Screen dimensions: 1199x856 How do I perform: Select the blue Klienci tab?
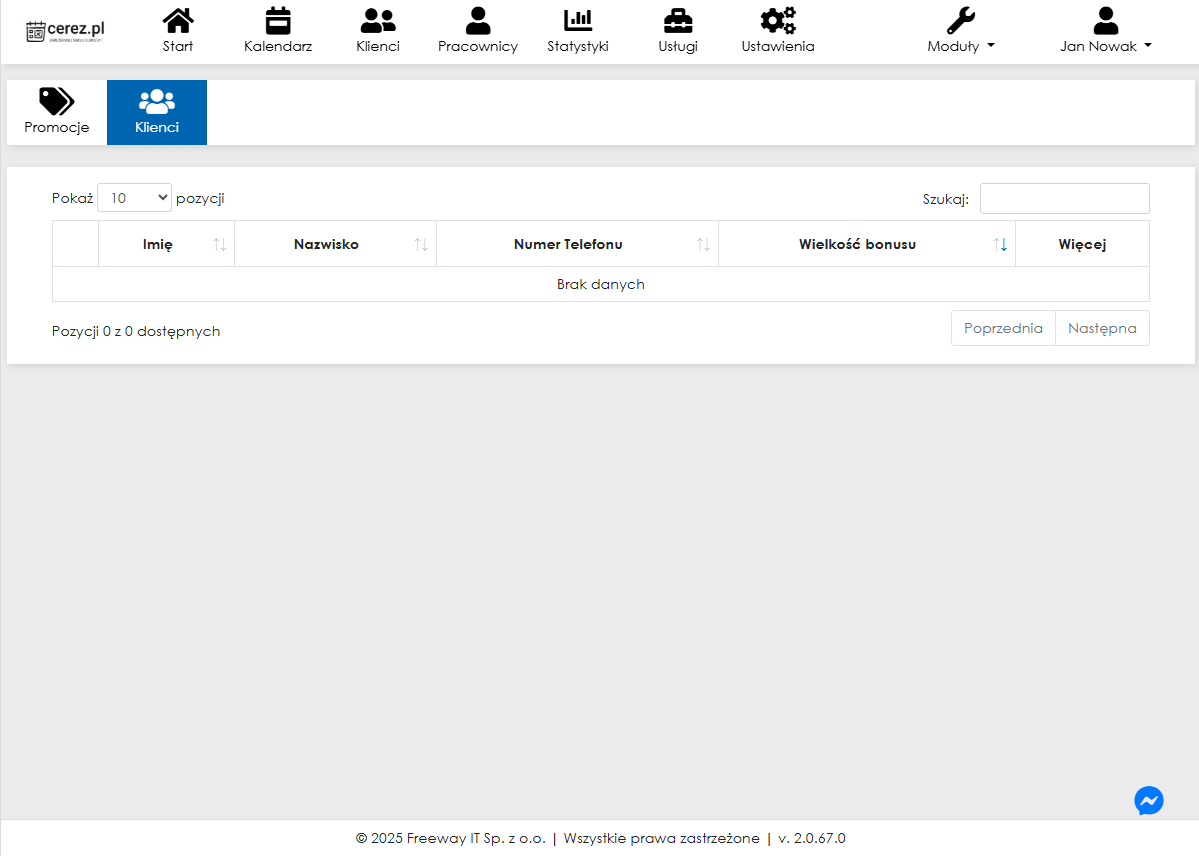point(157,112)
